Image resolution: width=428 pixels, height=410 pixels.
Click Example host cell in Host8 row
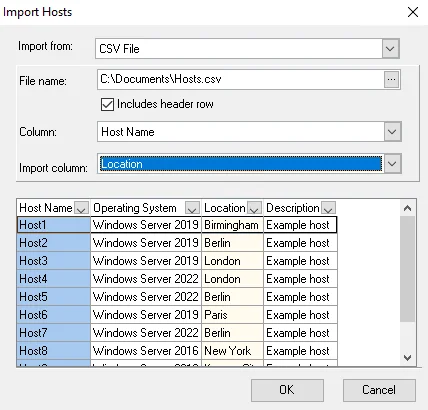[300, 351]
